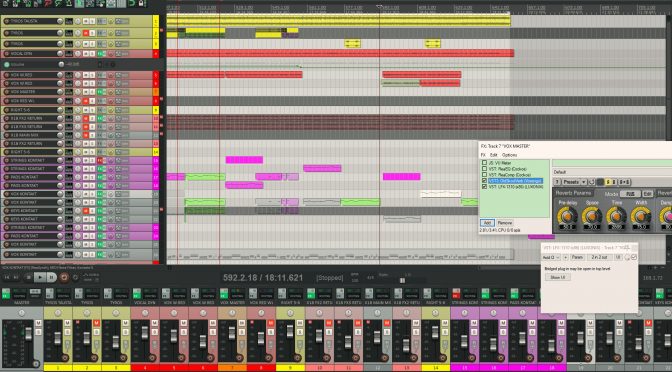Open the Default preset combo box
Viewport: 672px width, 372px height.
pos(612,172)
